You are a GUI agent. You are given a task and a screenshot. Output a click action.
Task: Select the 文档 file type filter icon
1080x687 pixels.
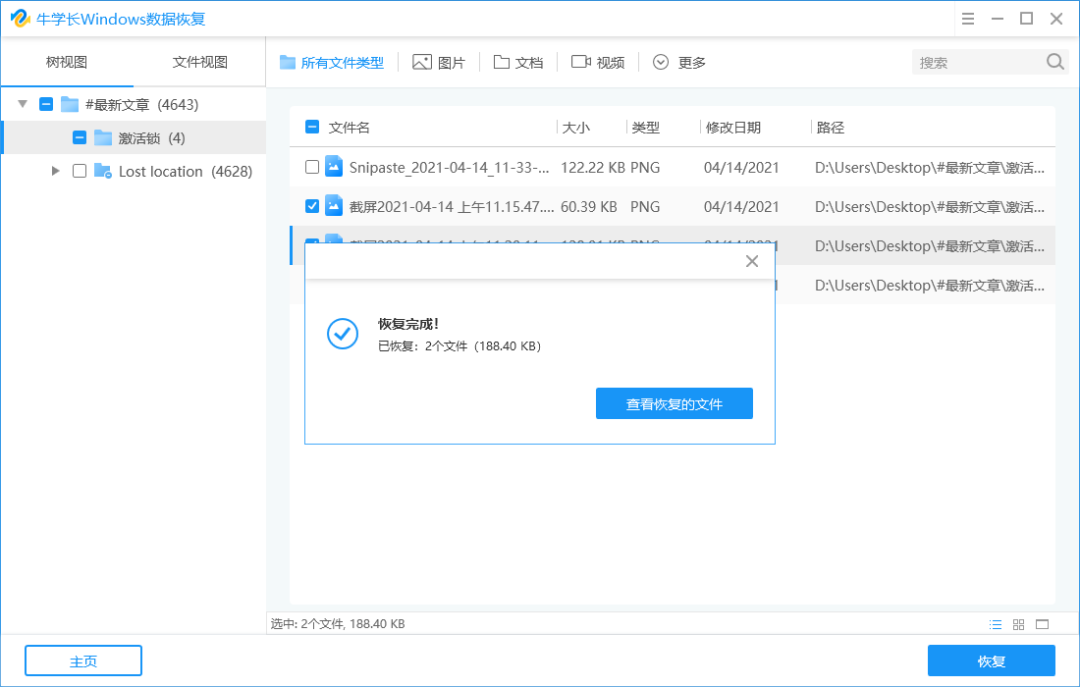tap(503, 61)
